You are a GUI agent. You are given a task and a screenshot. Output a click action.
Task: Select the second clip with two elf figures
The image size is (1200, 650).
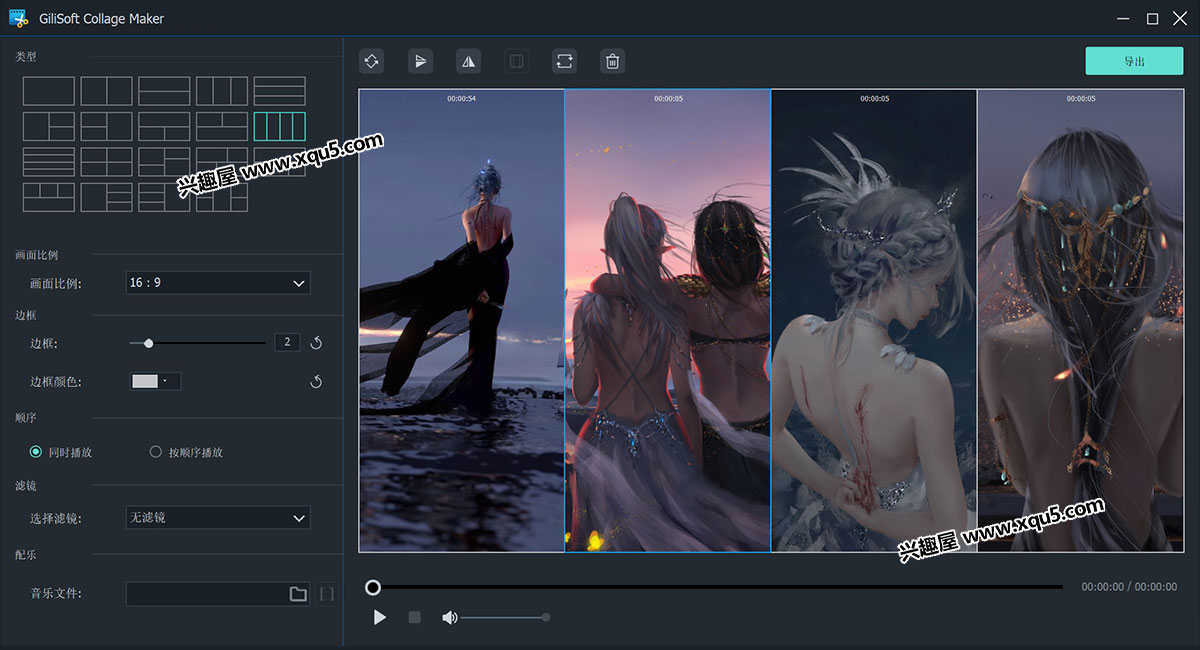pyautogui.click(x=667, y=320)
